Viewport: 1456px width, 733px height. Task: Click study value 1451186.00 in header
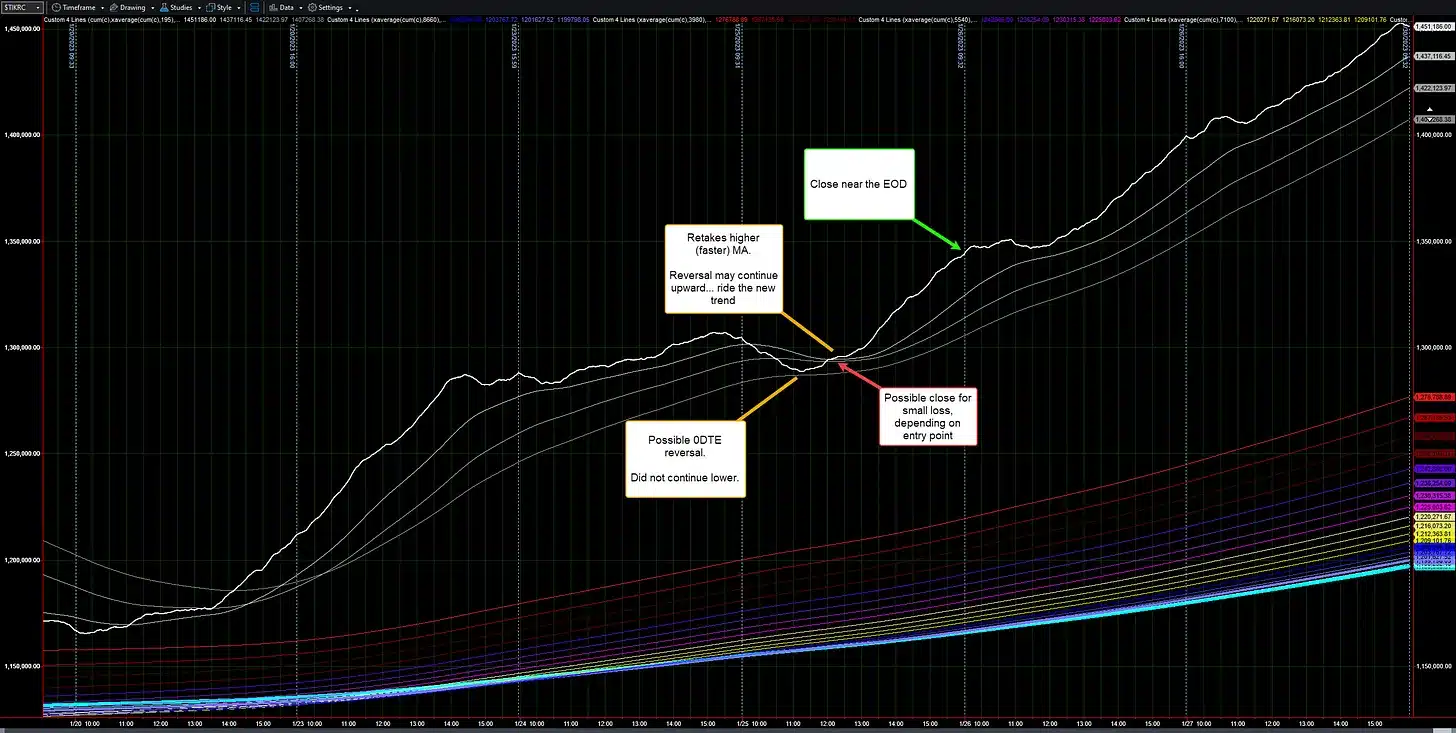pos(200,20)
